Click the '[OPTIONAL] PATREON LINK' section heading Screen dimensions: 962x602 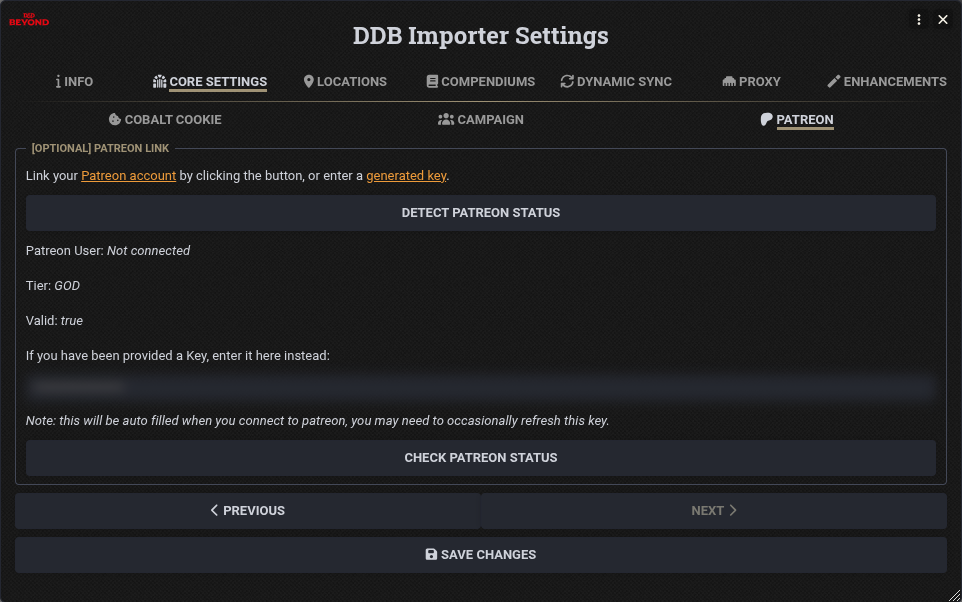point(100,149)
